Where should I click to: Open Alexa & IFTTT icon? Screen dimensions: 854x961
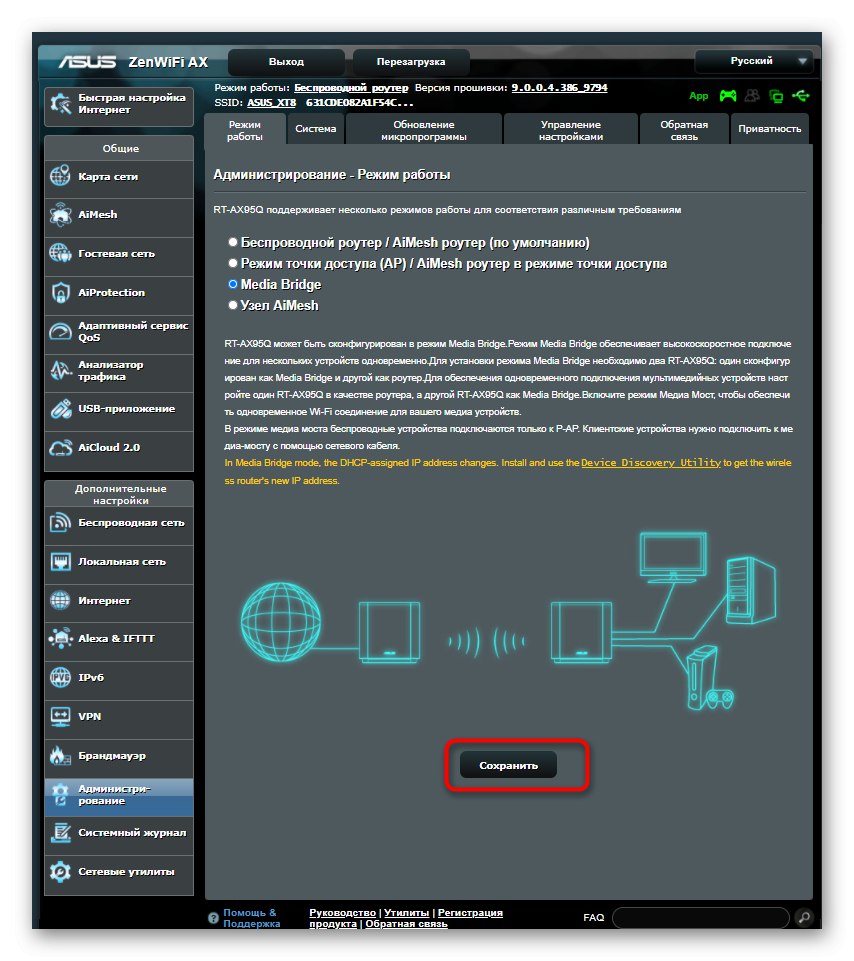pyautogui.click(x=60, y=639)
